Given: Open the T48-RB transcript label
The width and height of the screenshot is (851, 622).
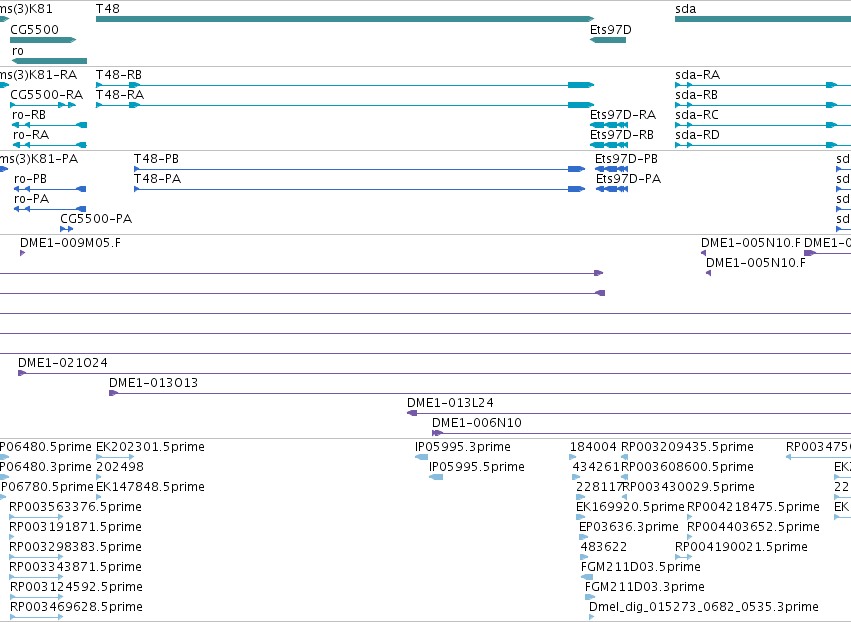Looking at the screenshot, I should (118, 74).
